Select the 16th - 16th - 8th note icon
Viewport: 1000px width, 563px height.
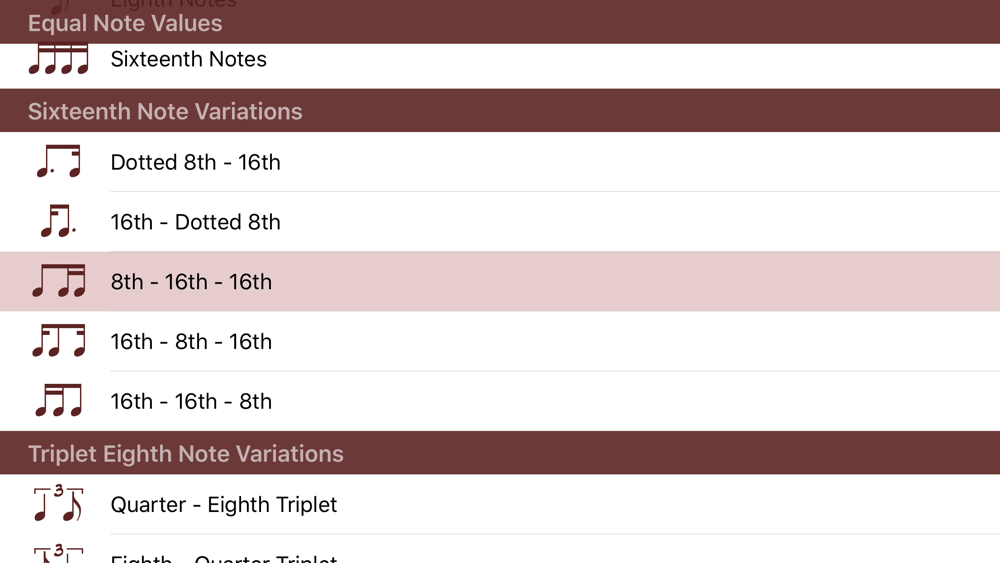[x=58, y=400]
